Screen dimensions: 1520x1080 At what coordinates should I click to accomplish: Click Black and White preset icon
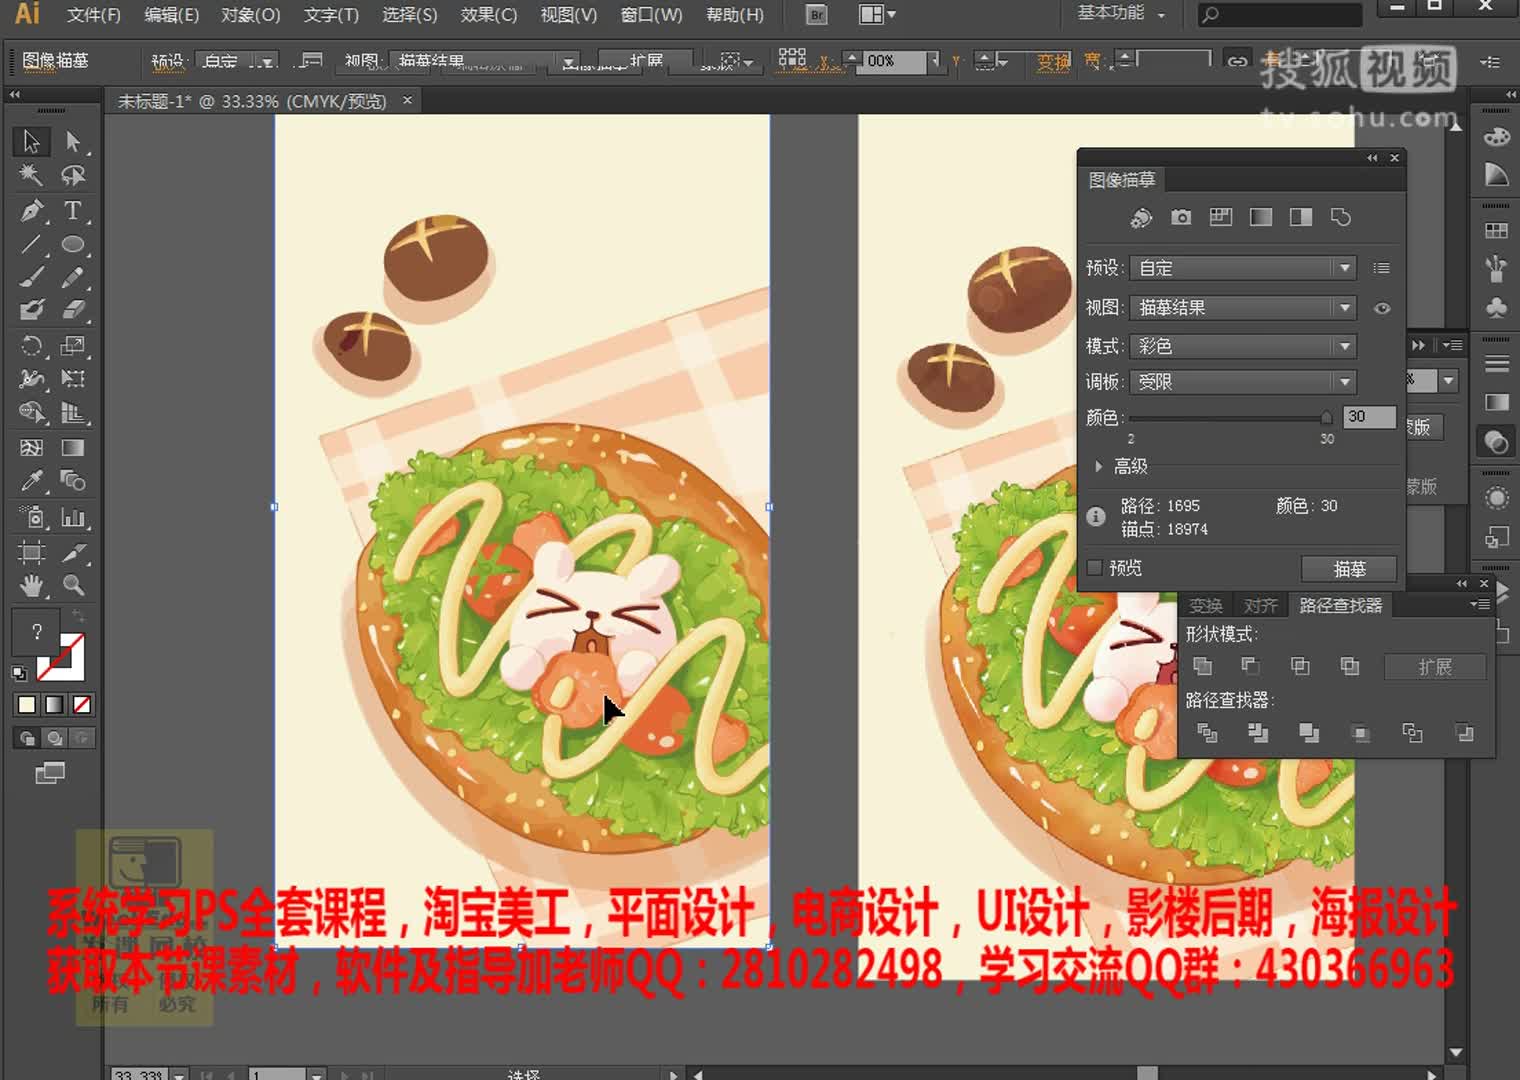tap(1301, 217)
